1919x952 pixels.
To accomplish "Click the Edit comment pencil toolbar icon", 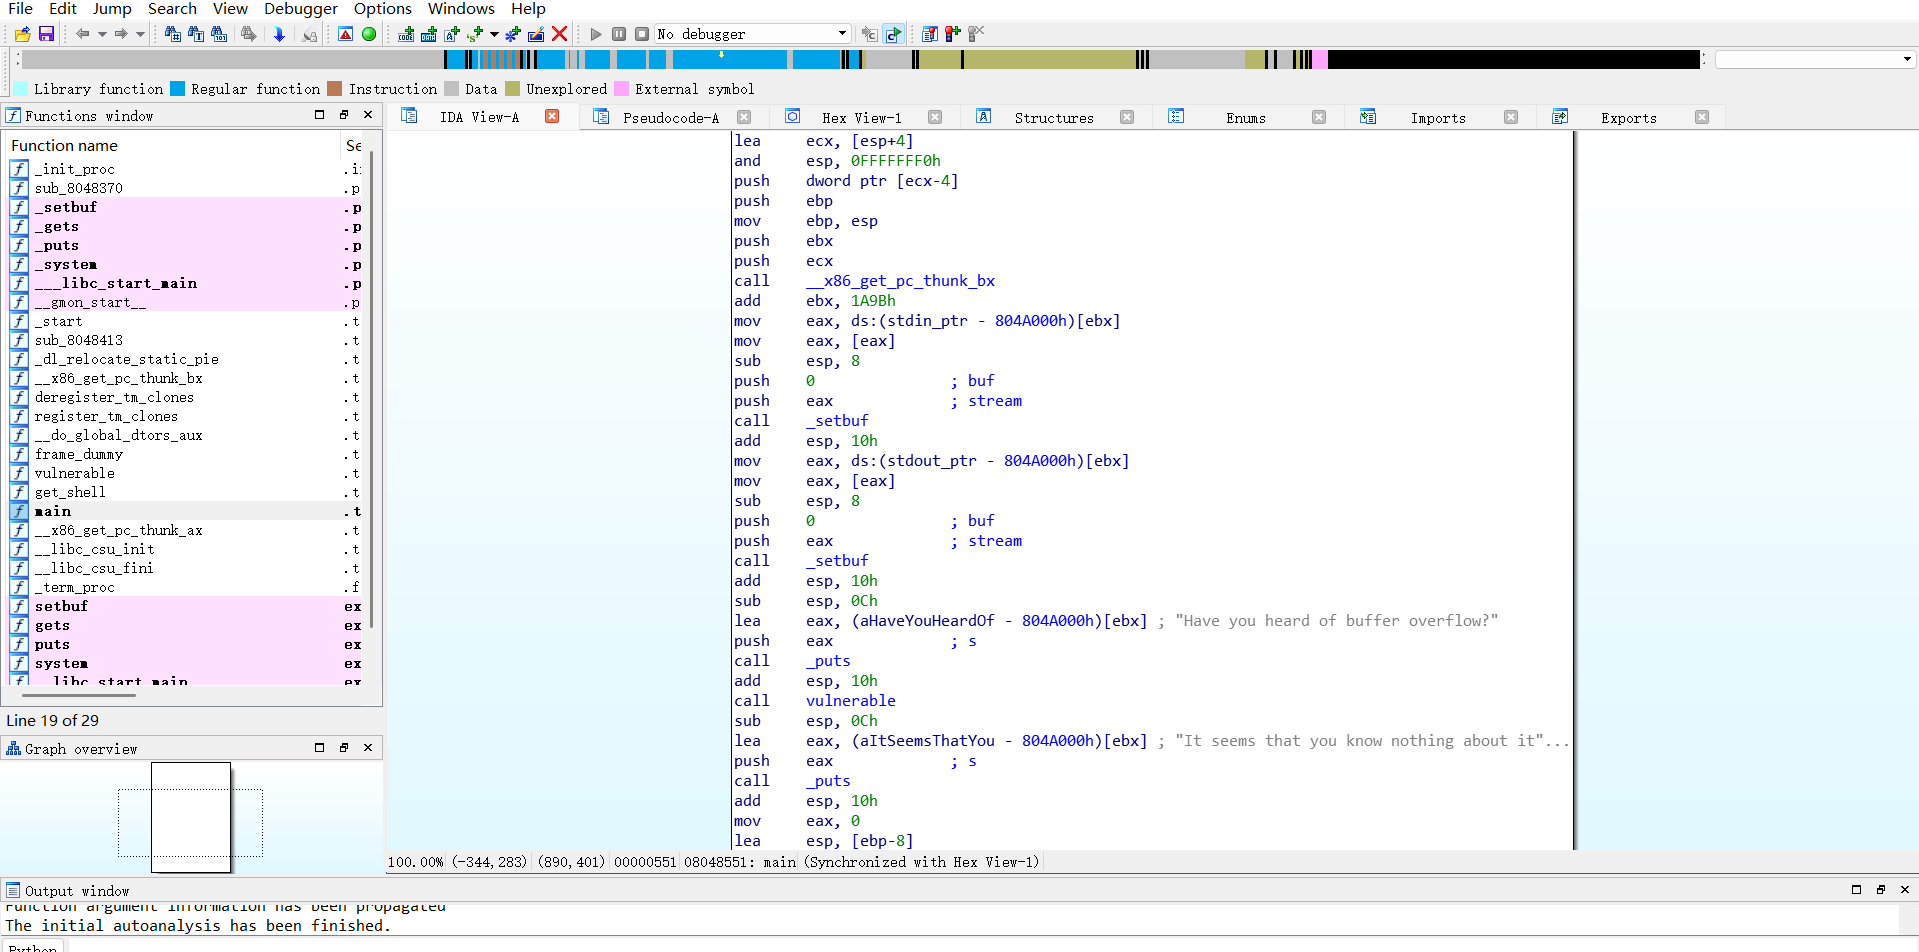I will click(x=535, y=34).
